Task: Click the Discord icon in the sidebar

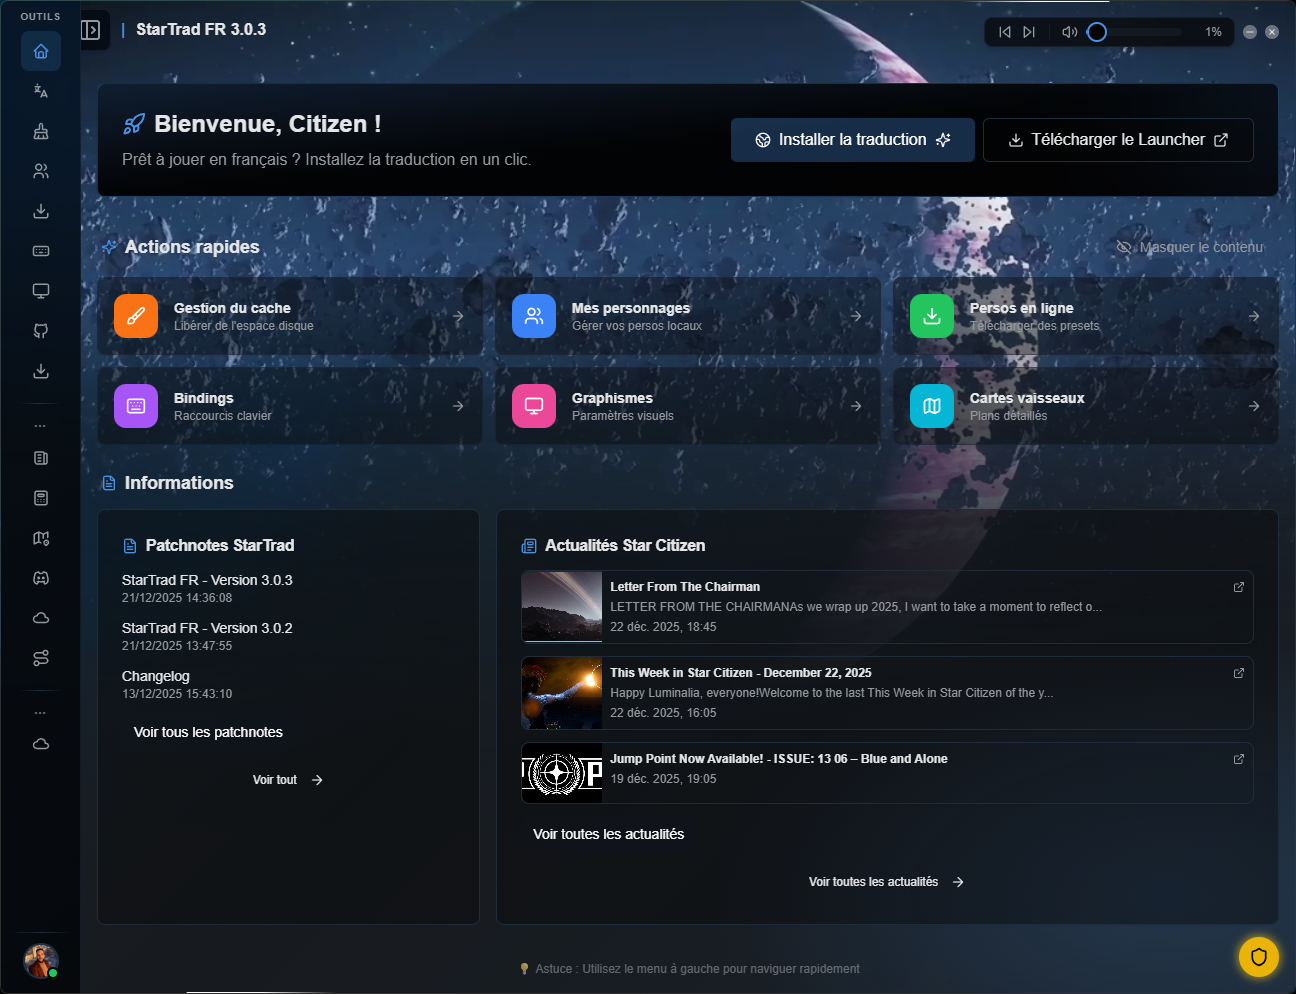Action: point(41,578)
